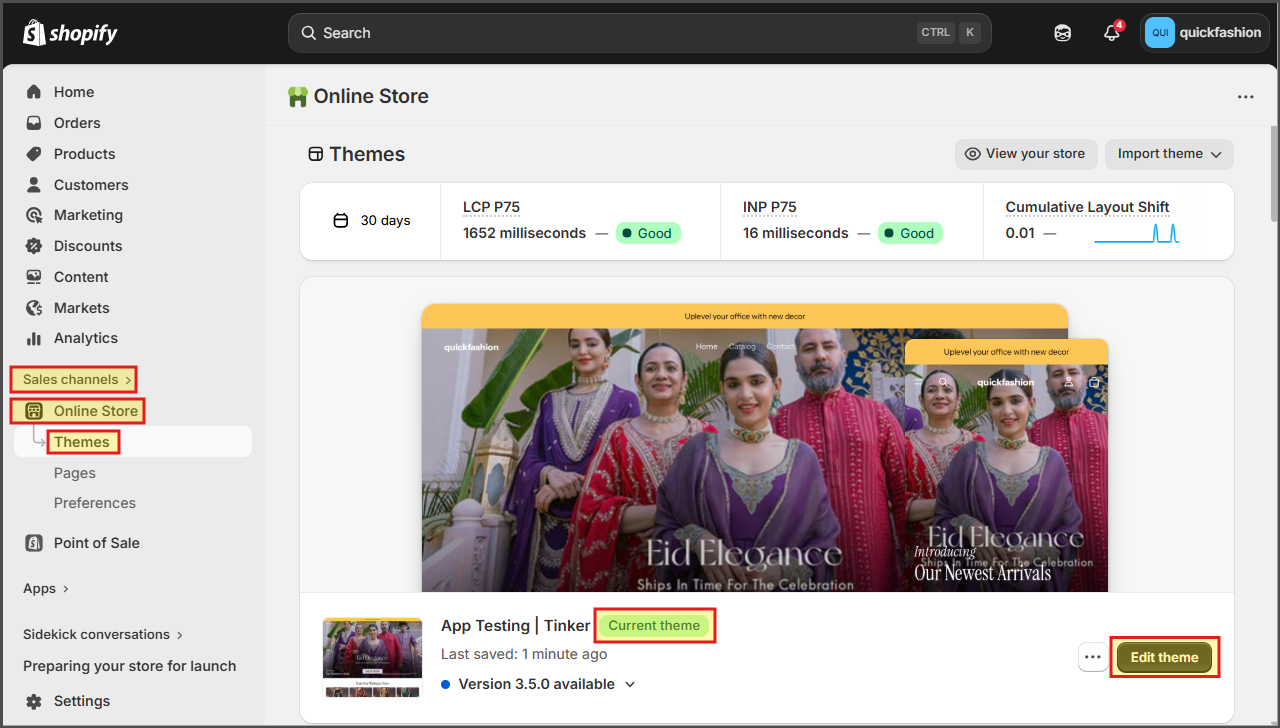The width and height of the screenshot is (1280, 728).
Task: Click the Orders inbox icon
Action: point(34,123)
